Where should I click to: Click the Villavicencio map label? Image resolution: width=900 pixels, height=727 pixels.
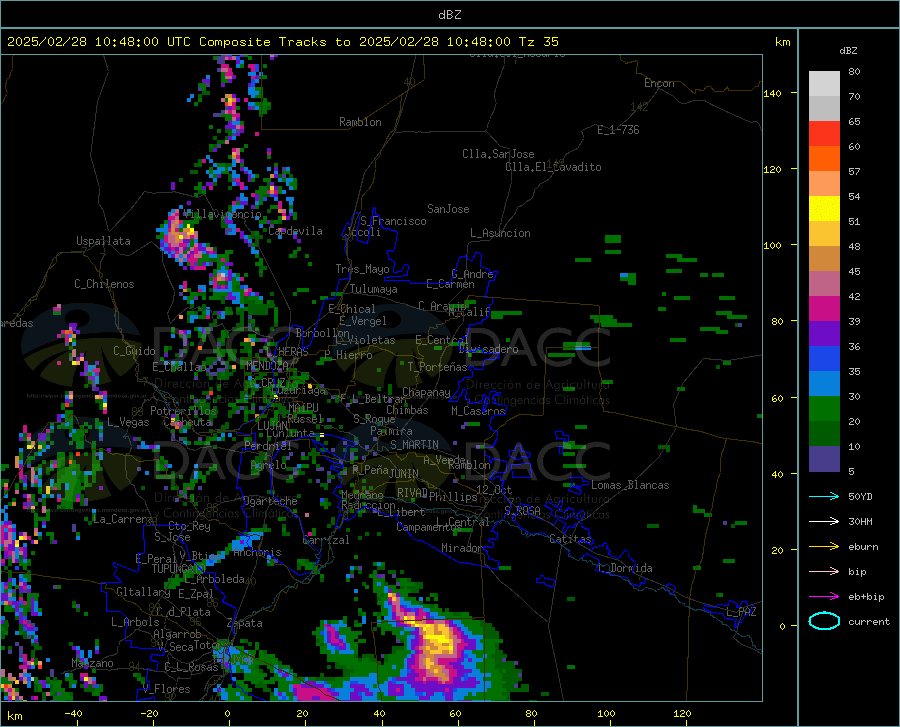223,214
